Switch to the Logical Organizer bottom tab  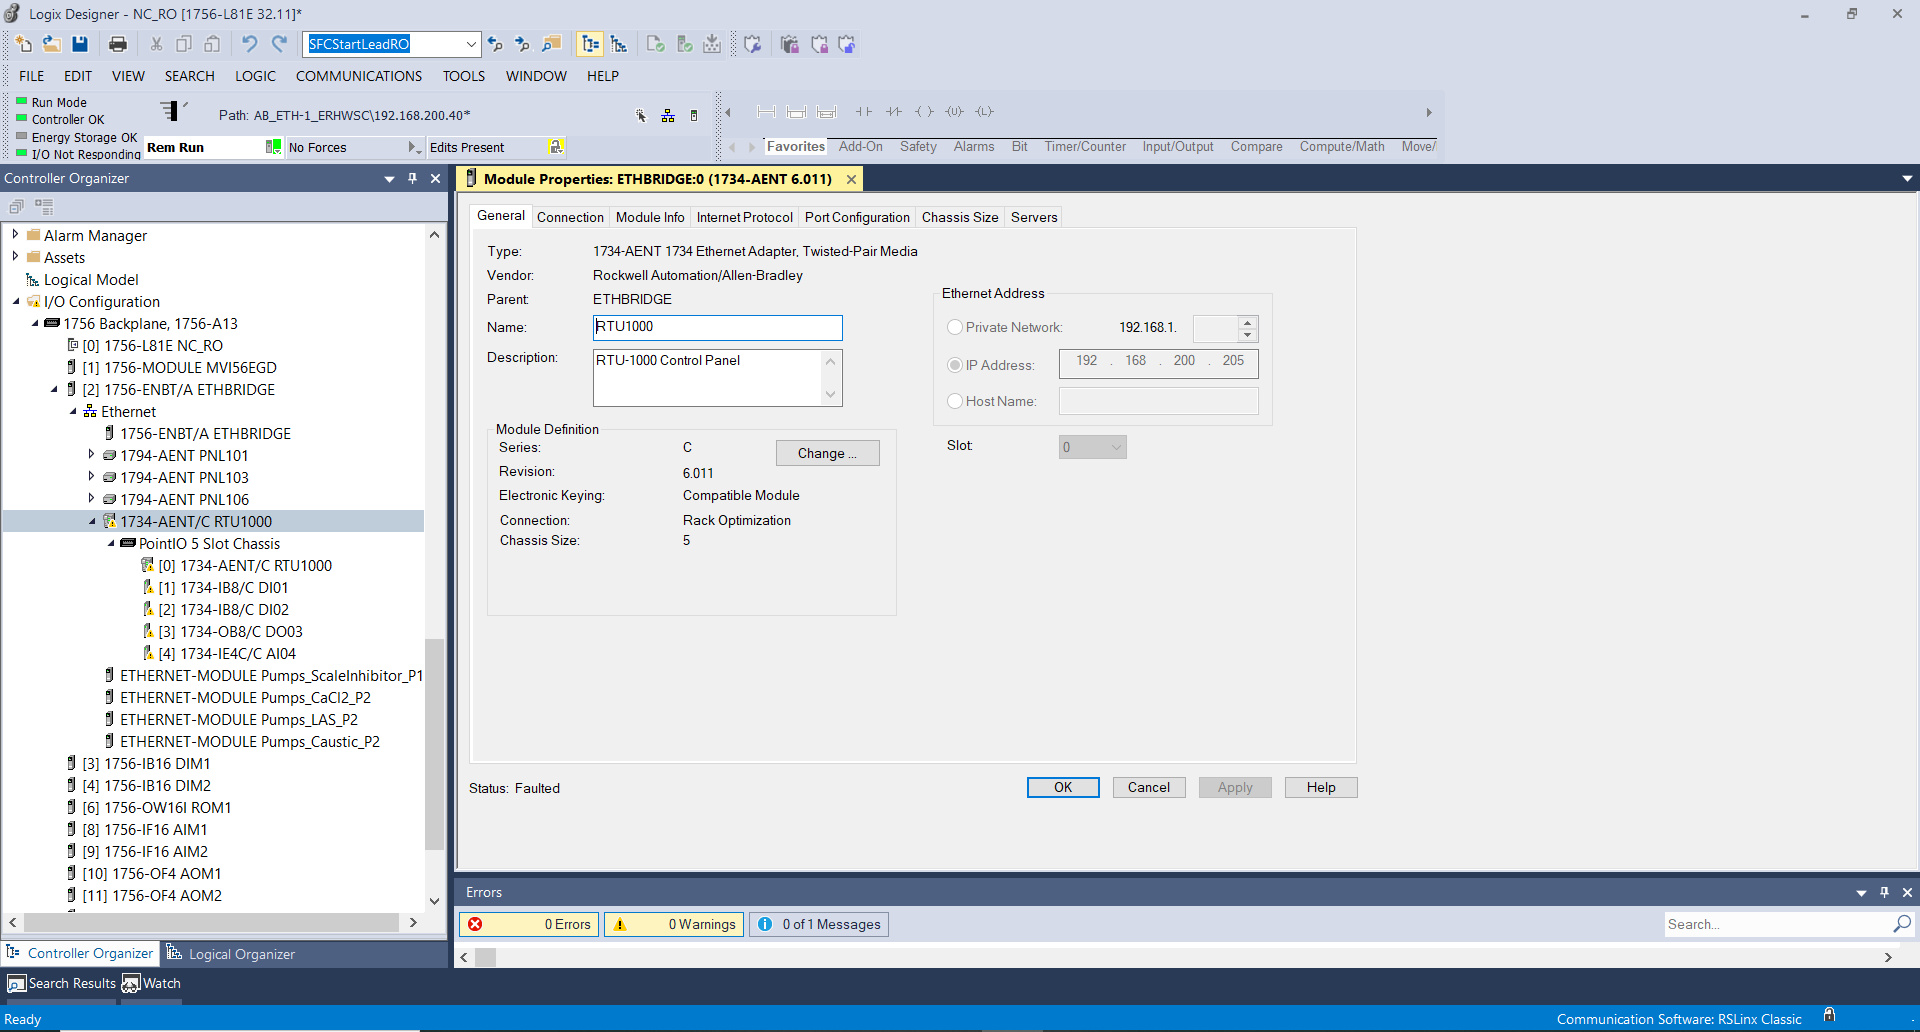point(231,954)
